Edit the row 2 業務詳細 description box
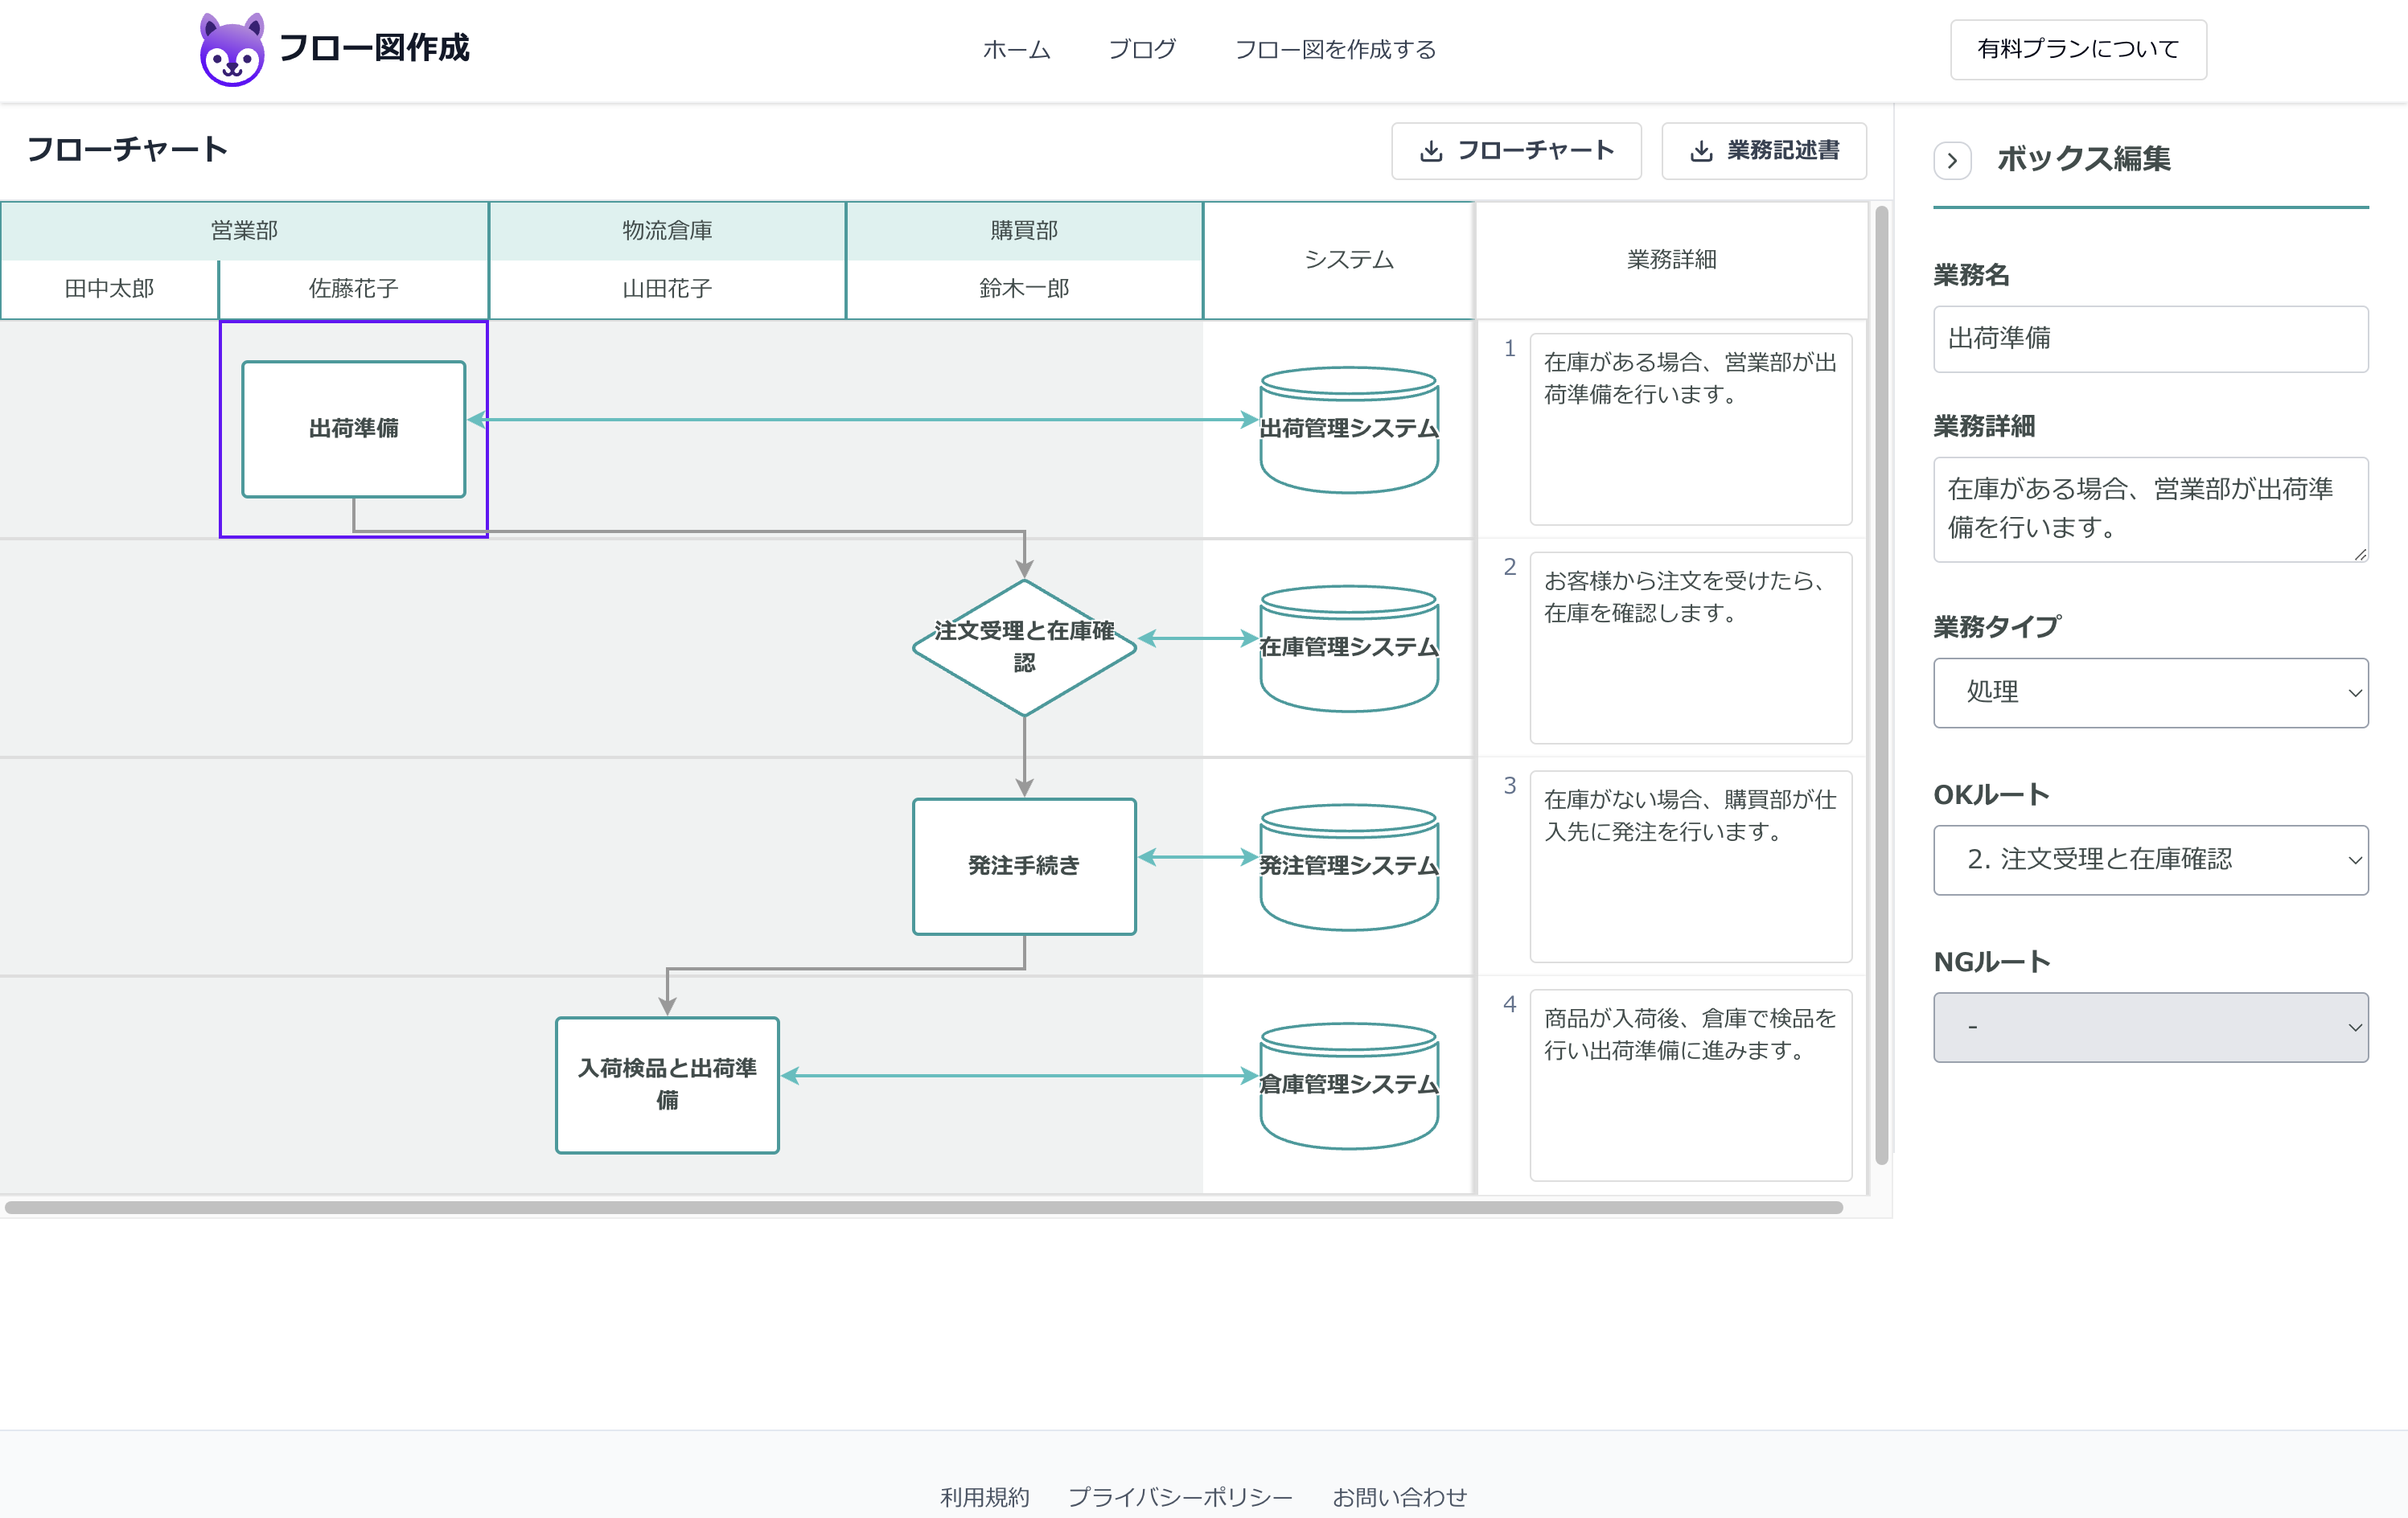Image resolution: width=2408 pixels, height=1518 pixels. tap(1690, 648)
